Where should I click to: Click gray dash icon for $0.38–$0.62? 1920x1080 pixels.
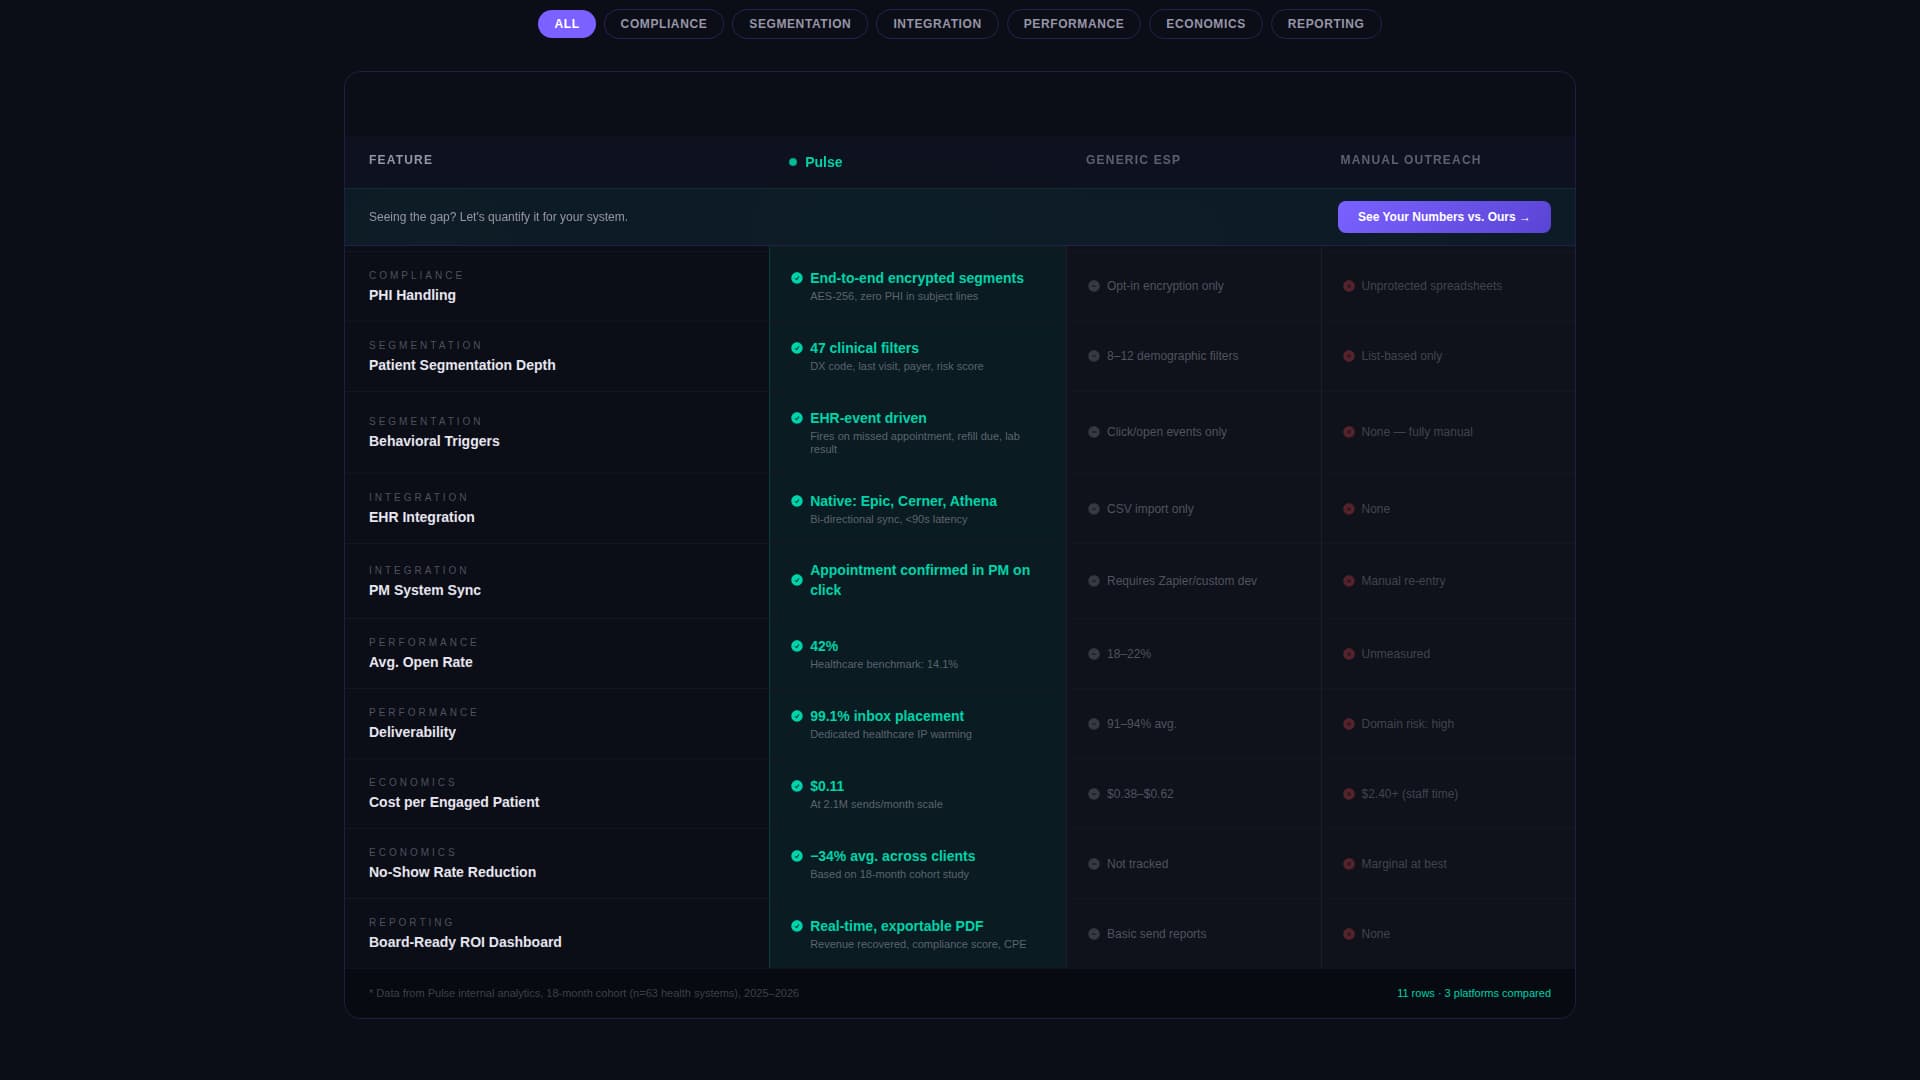pyautogui.click(x=1094, y=794)
